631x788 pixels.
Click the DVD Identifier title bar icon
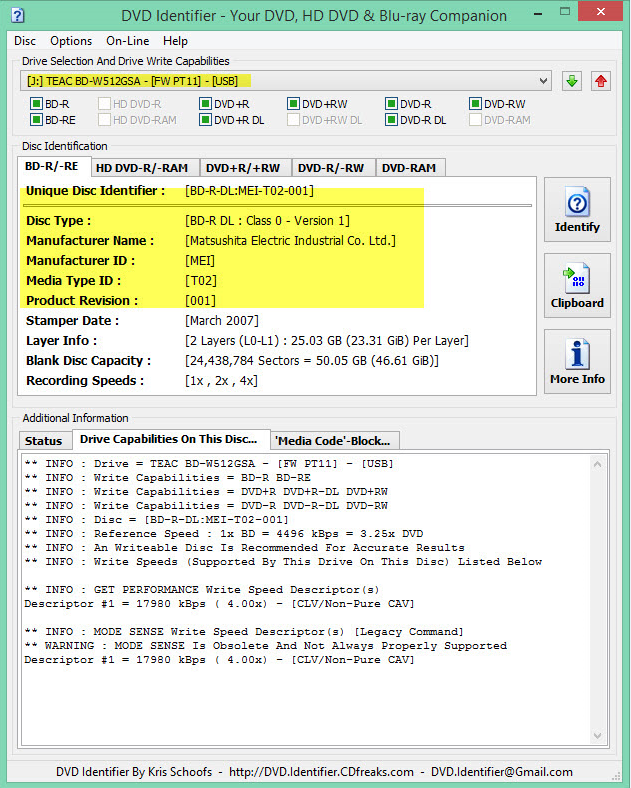point(18,15)
